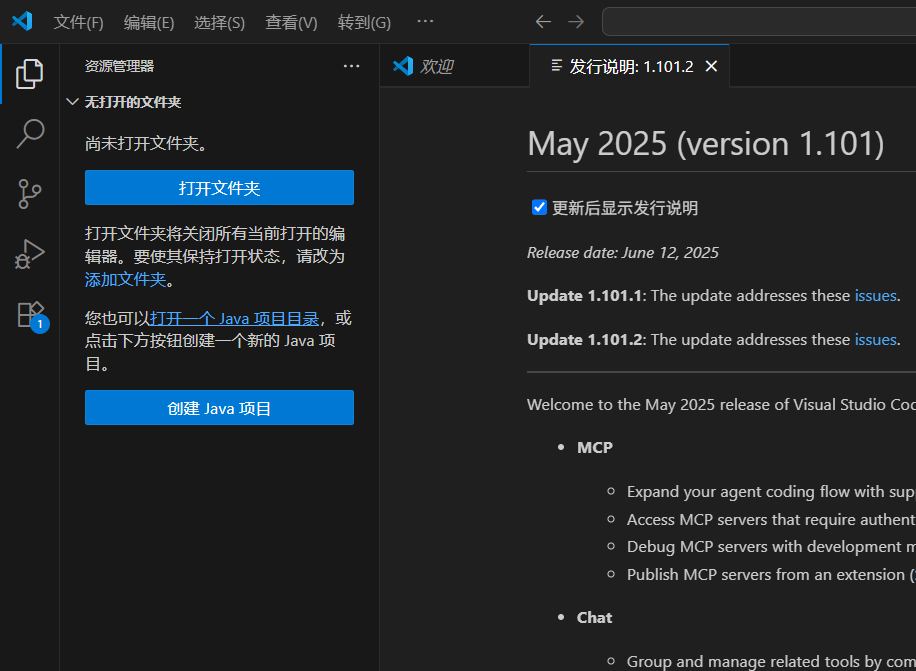This screenshot has width=916, height=671.
Task: Go forward with the right arrow
Action: 576,22
